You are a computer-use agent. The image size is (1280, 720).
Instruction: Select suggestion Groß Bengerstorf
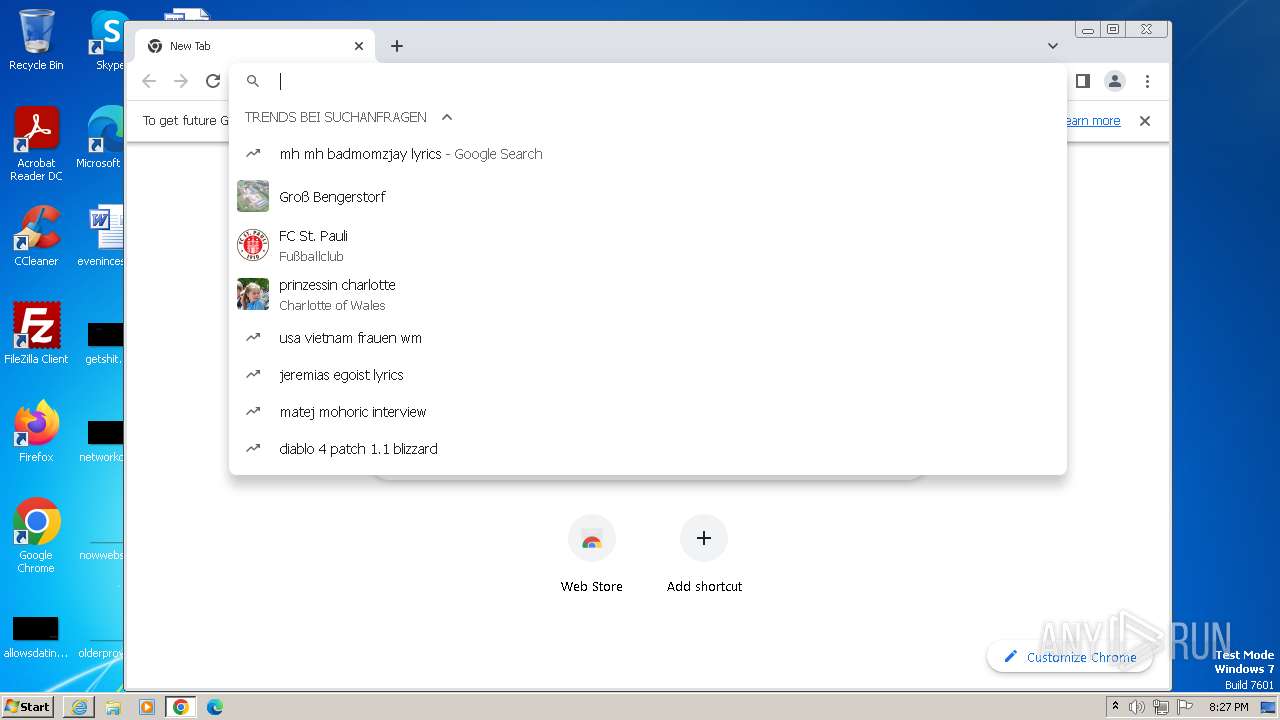[648, 197]
